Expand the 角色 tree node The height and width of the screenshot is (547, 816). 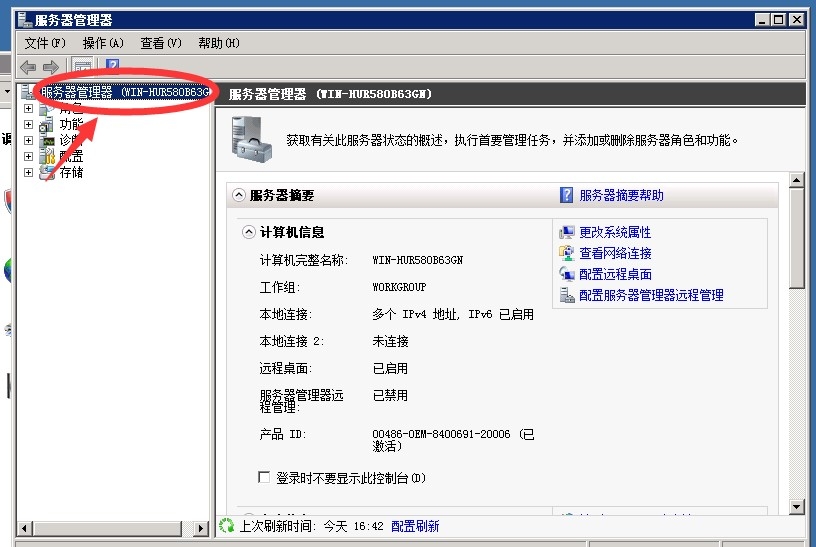29,109
